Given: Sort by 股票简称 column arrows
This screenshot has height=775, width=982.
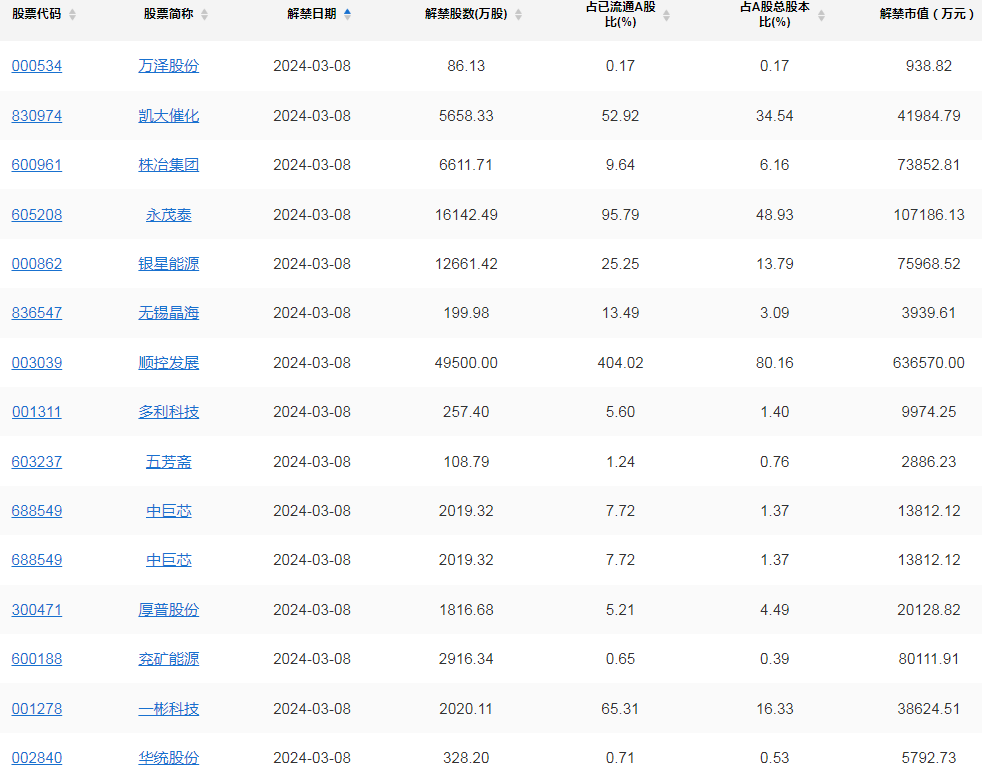Looking at the screenshot, I should point(204,14).
